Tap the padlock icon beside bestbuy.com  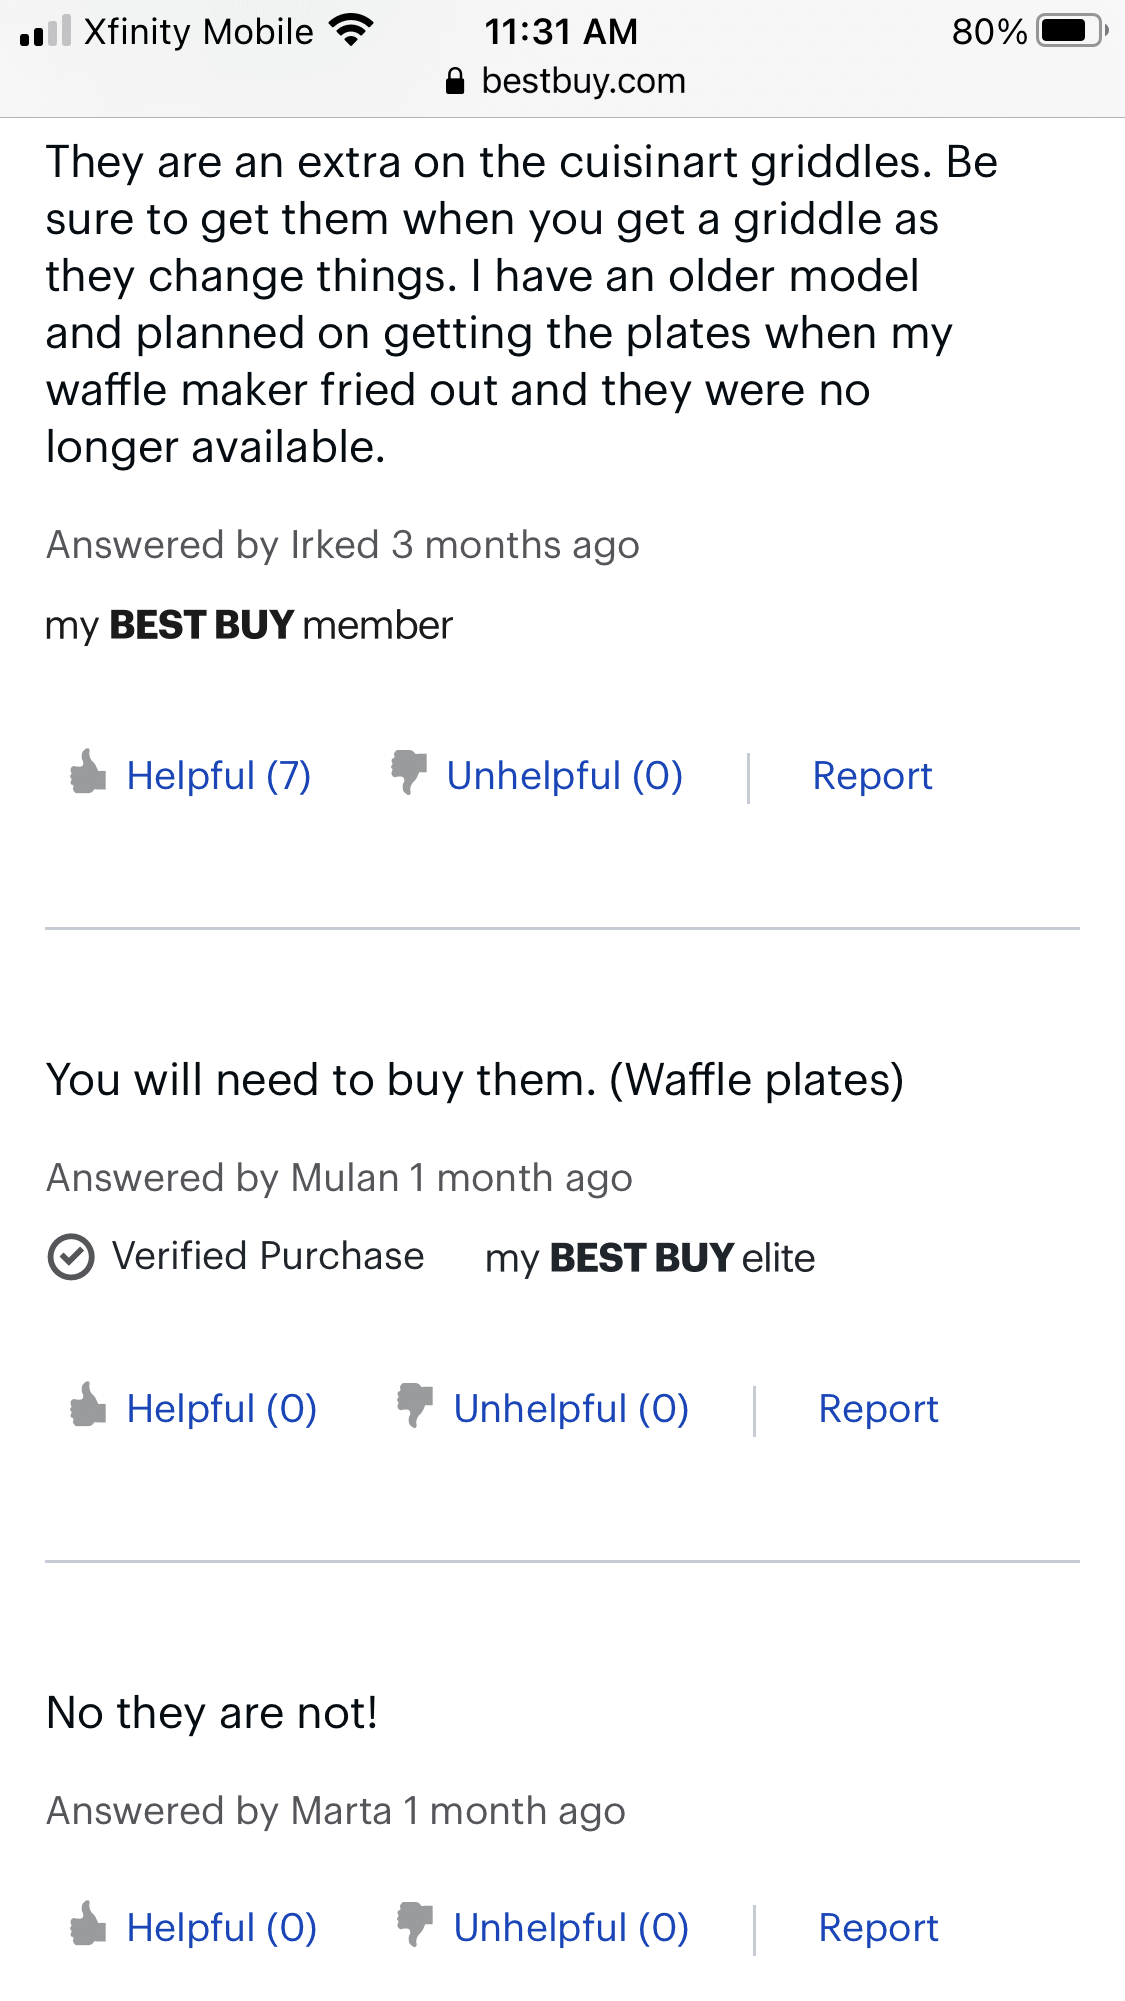[455, 81]
